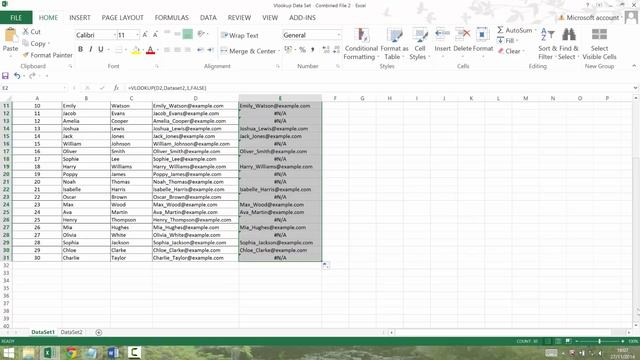
Task: Open Word from the taskbar
Action: pos(113,353)
